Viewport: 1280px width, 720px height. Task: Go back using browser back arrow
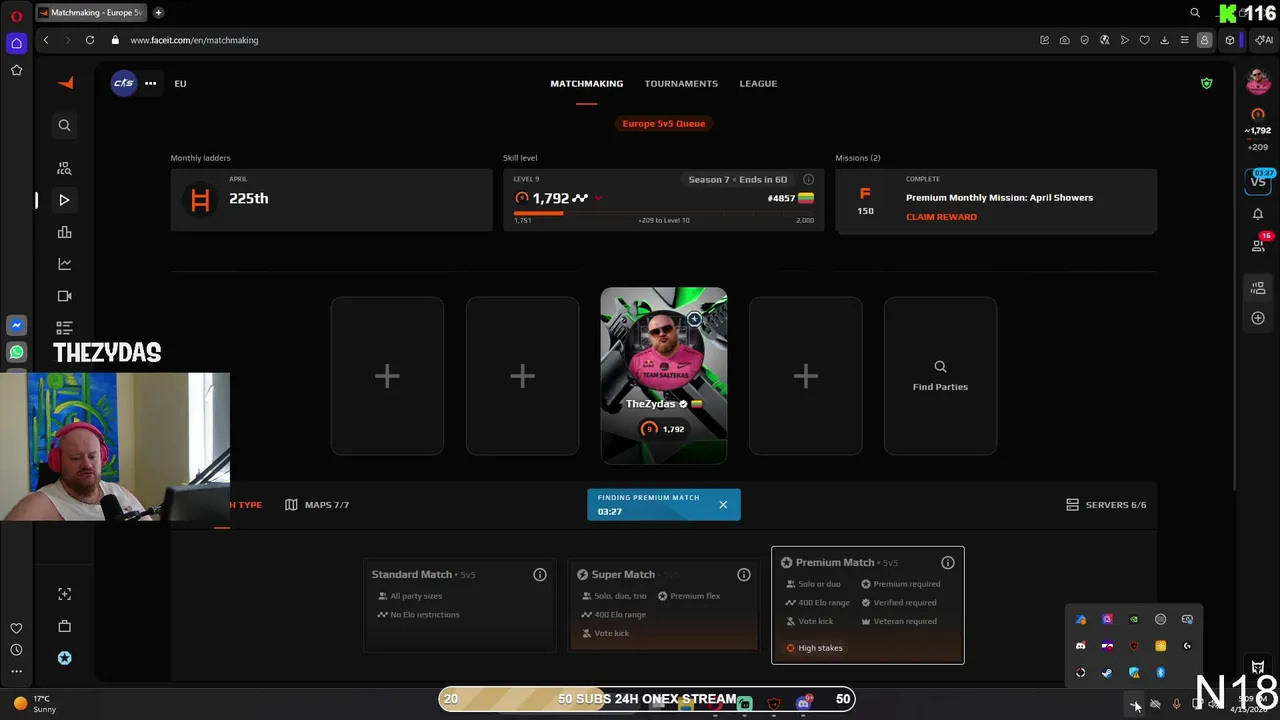(46, 40)
